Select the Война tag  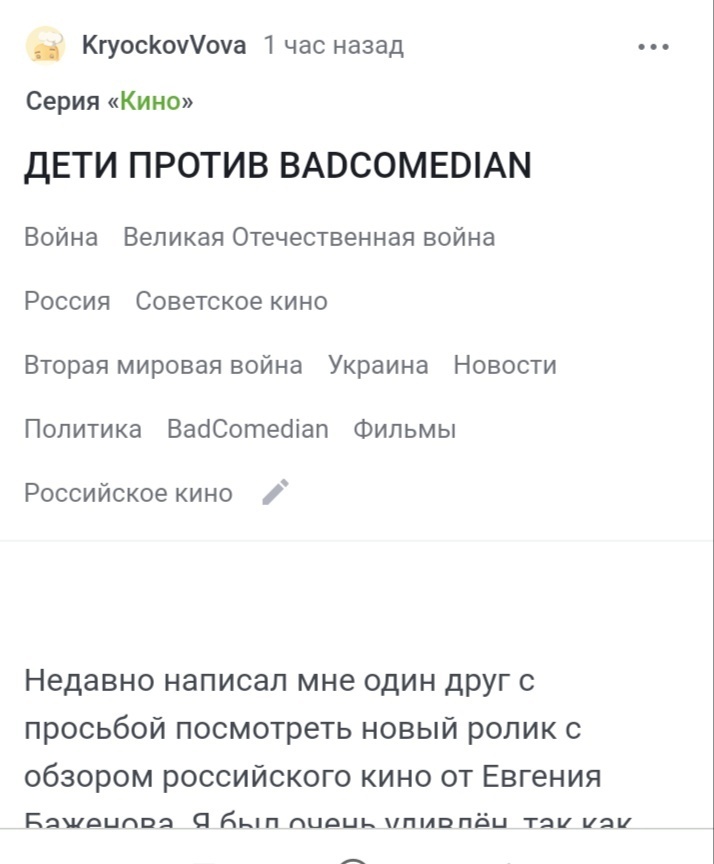(x=61, y=237)
